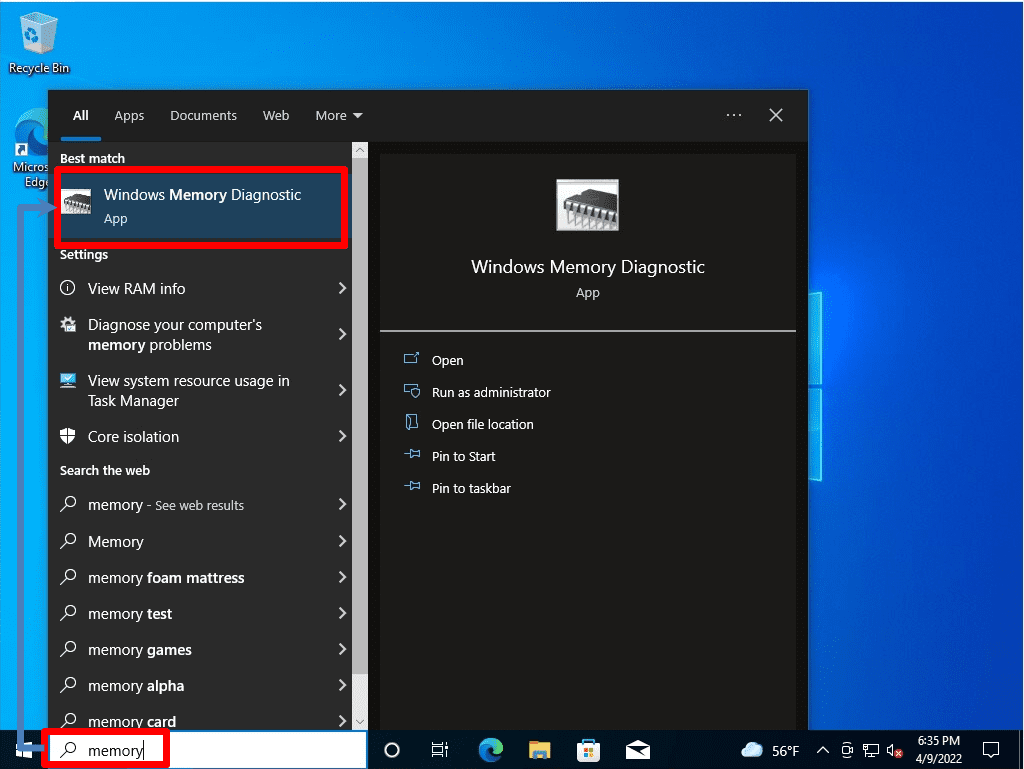Expand chevron for memory test
The width and height of the screenshot is (1024, 769).
pos(342,613)
